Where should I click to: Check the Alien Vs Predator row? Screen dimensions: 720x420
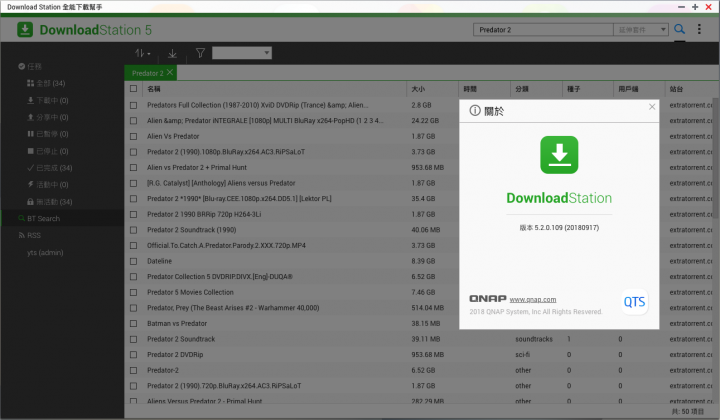pyautogui.click(x=133, y=136)
